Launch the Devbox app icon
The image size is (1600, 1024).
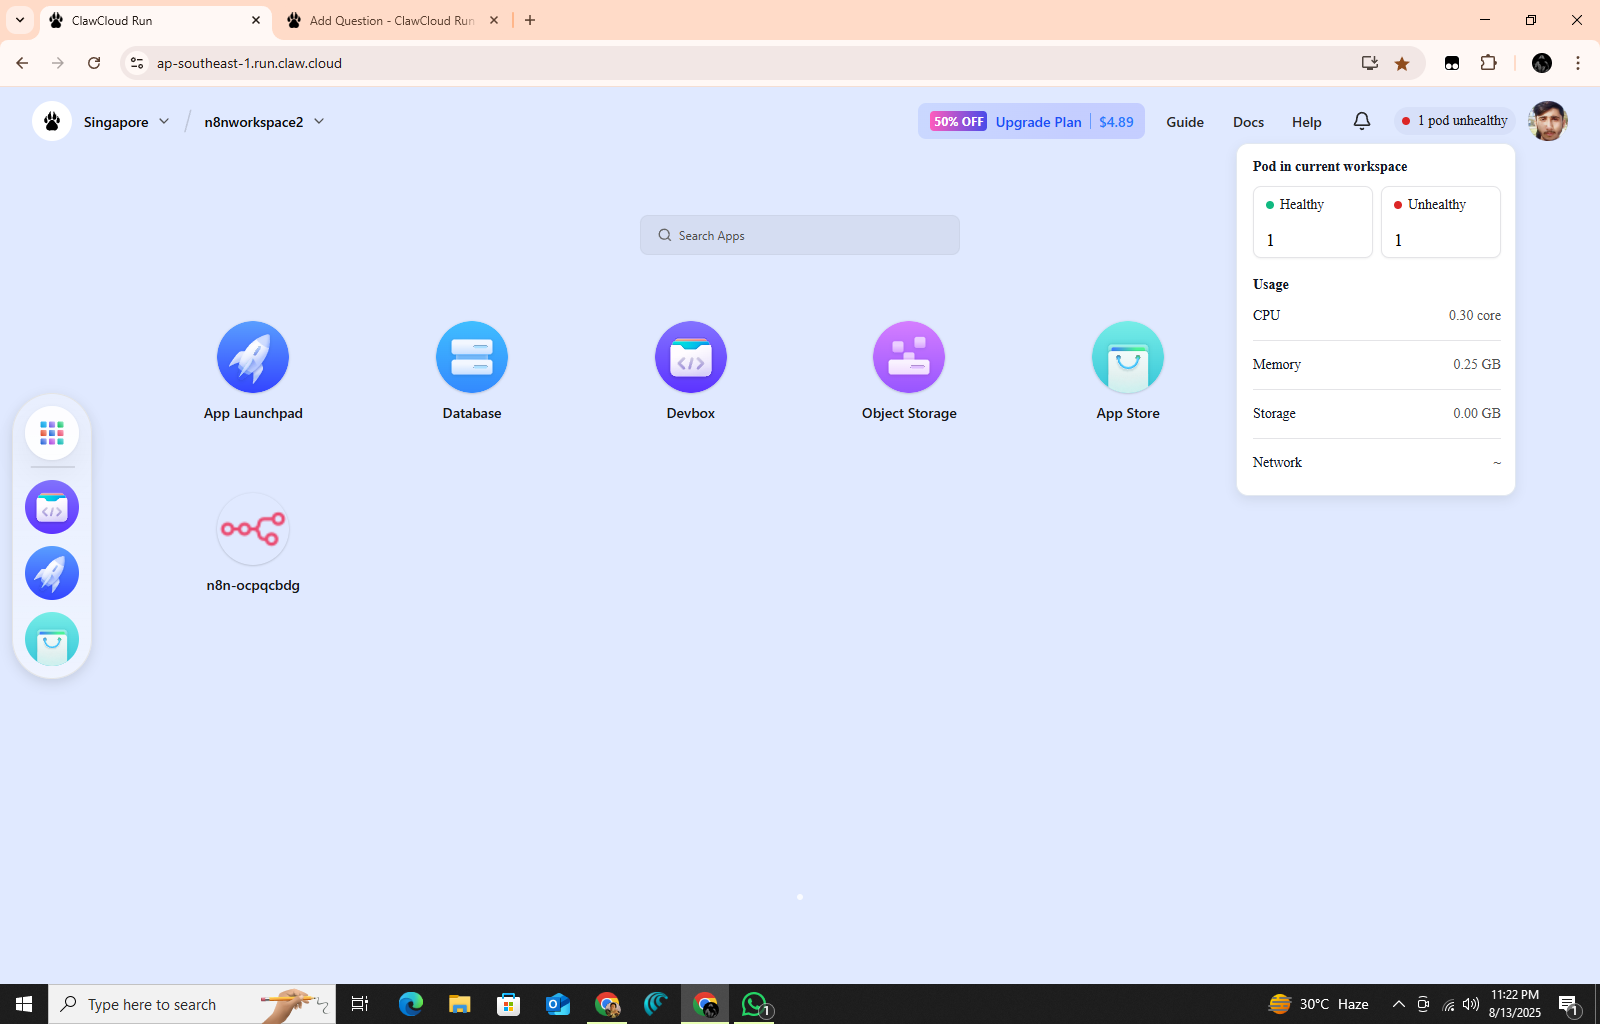(x=691, y=357)
